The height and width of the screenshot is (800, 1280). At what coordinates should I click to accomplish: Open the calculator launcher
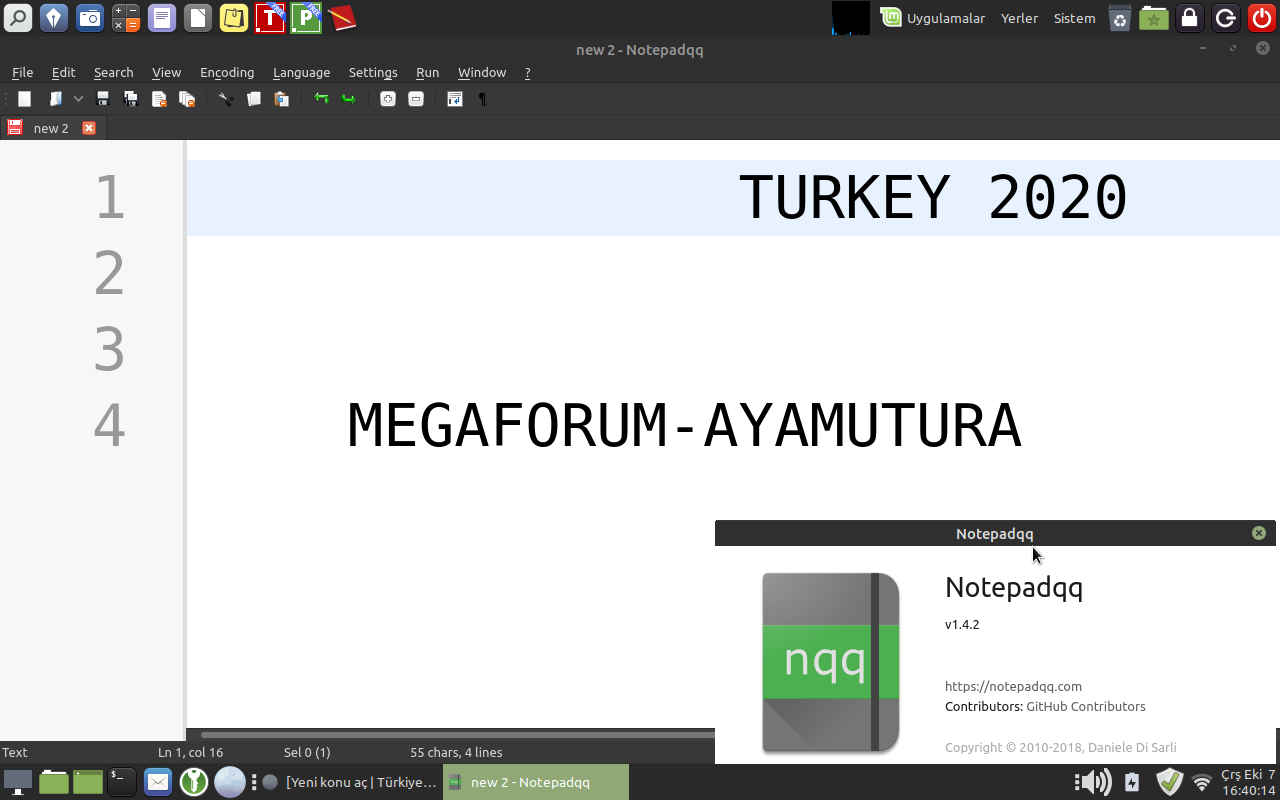pyautogui.click(x=126, y=18)
